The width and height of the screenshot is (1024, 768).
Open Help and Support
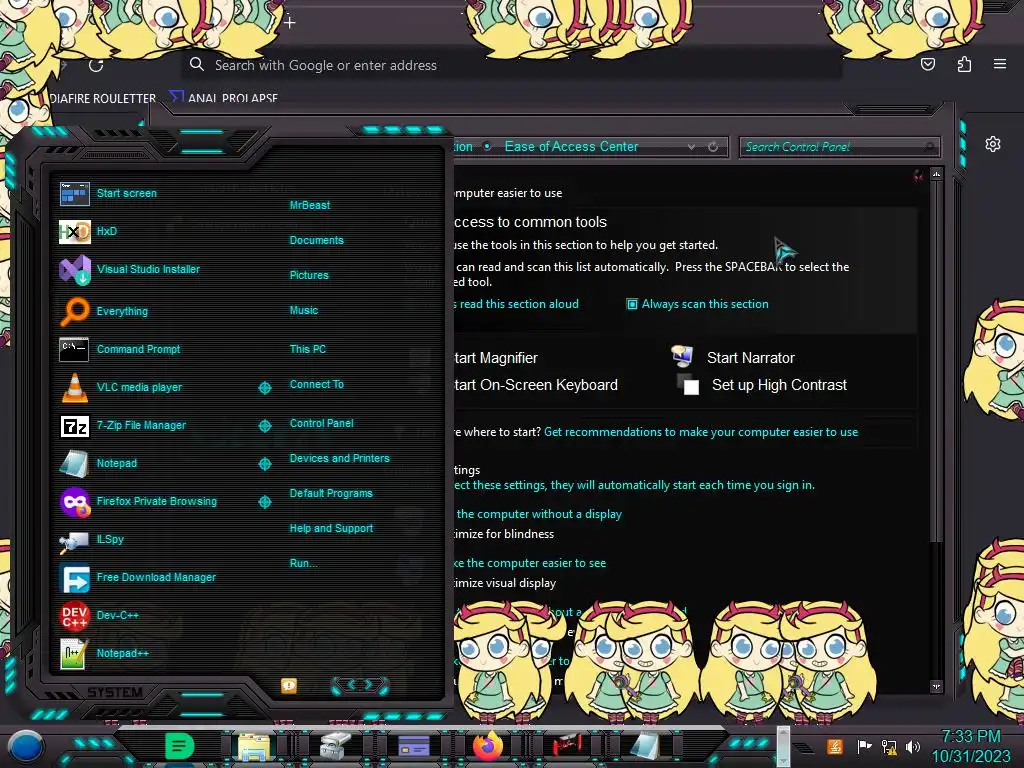(331, 528)
